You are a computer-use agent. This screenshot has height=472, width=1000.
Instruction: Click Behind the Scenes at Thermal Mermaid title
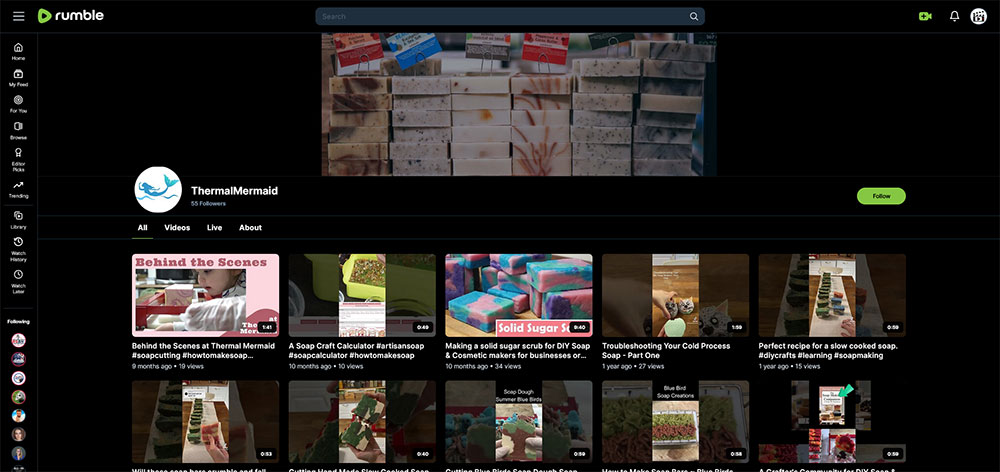click(203, 350)
